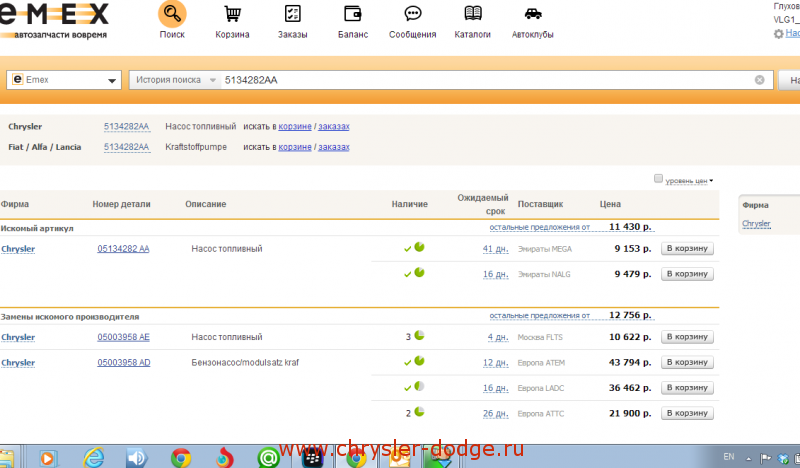This screenshot has height=468, width=800.
Task: Open the Emex source dropdown
Action: click(64, 80)
